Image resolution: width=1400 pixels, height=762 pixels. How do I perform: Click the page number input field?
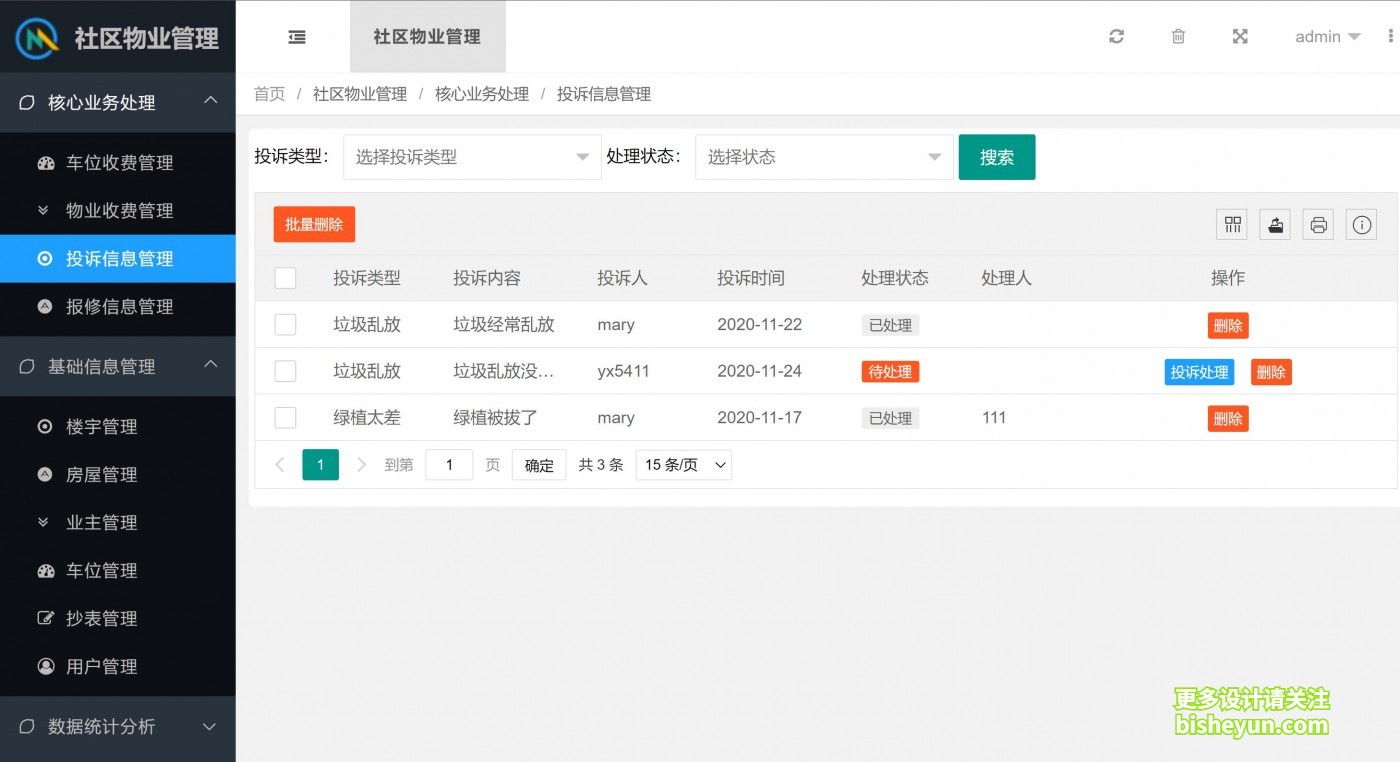tap(449, 465)
